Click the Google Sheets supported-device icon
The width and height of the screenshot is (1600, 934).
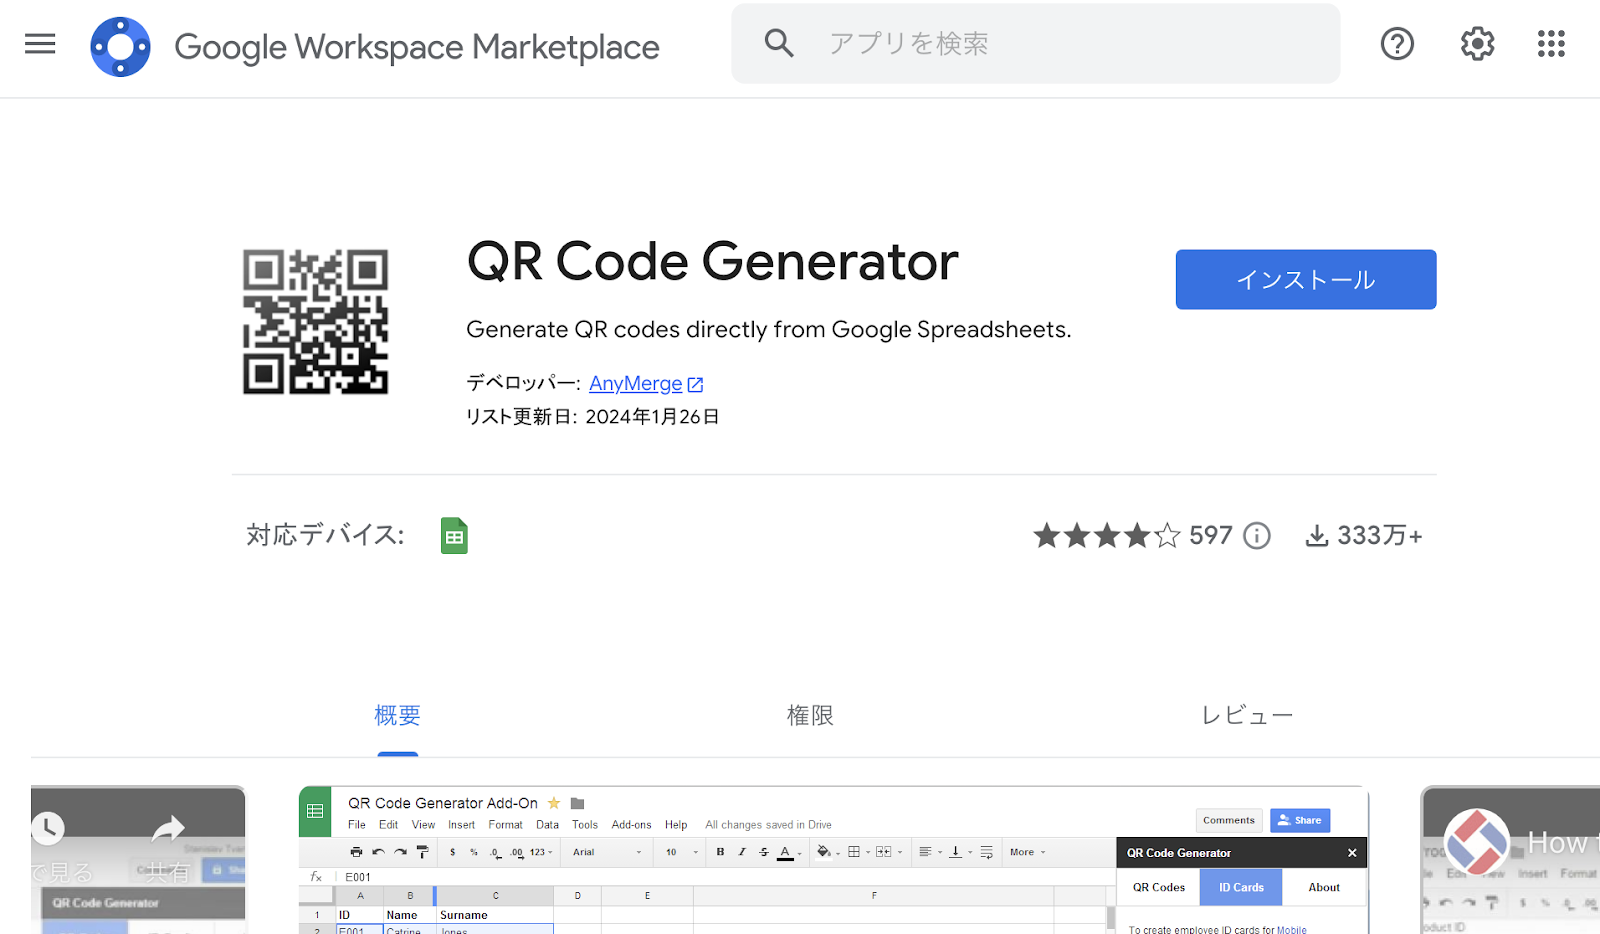click(454, 535)
